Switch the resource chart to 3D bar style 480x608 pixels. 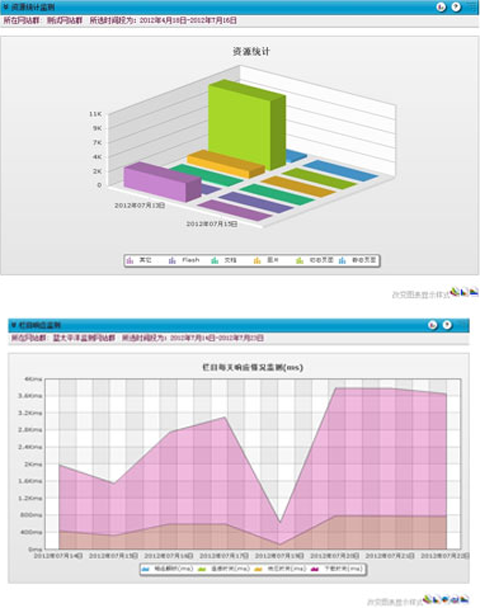tap(455, 292)
